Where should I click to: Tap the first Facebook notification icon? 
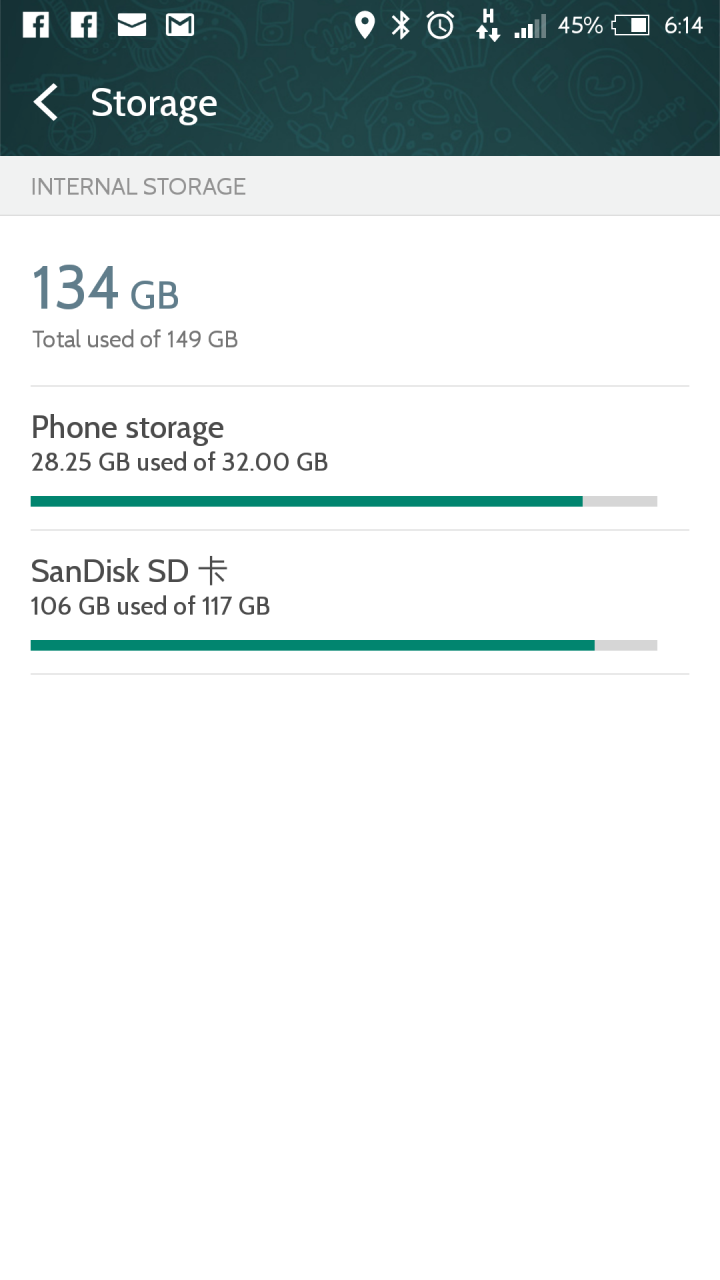click(x=36, y=25)
